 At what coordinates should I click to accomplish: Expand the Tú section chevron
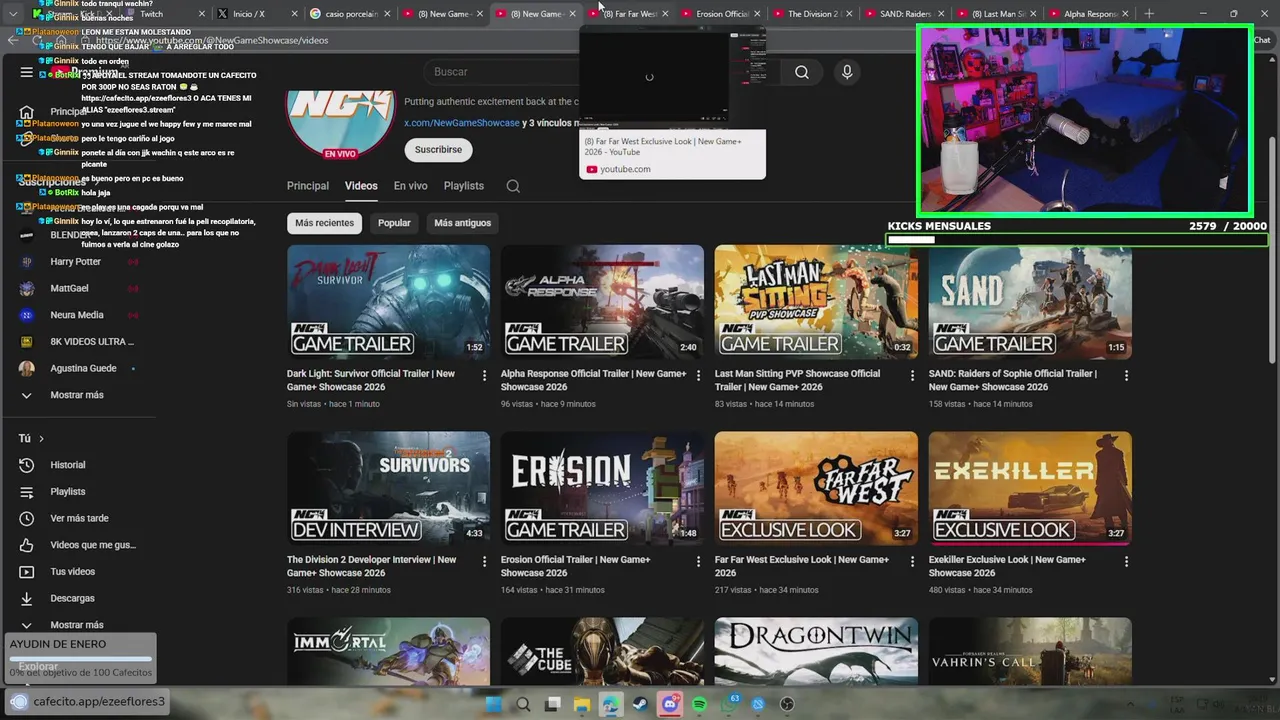click(x=41, y=439)
